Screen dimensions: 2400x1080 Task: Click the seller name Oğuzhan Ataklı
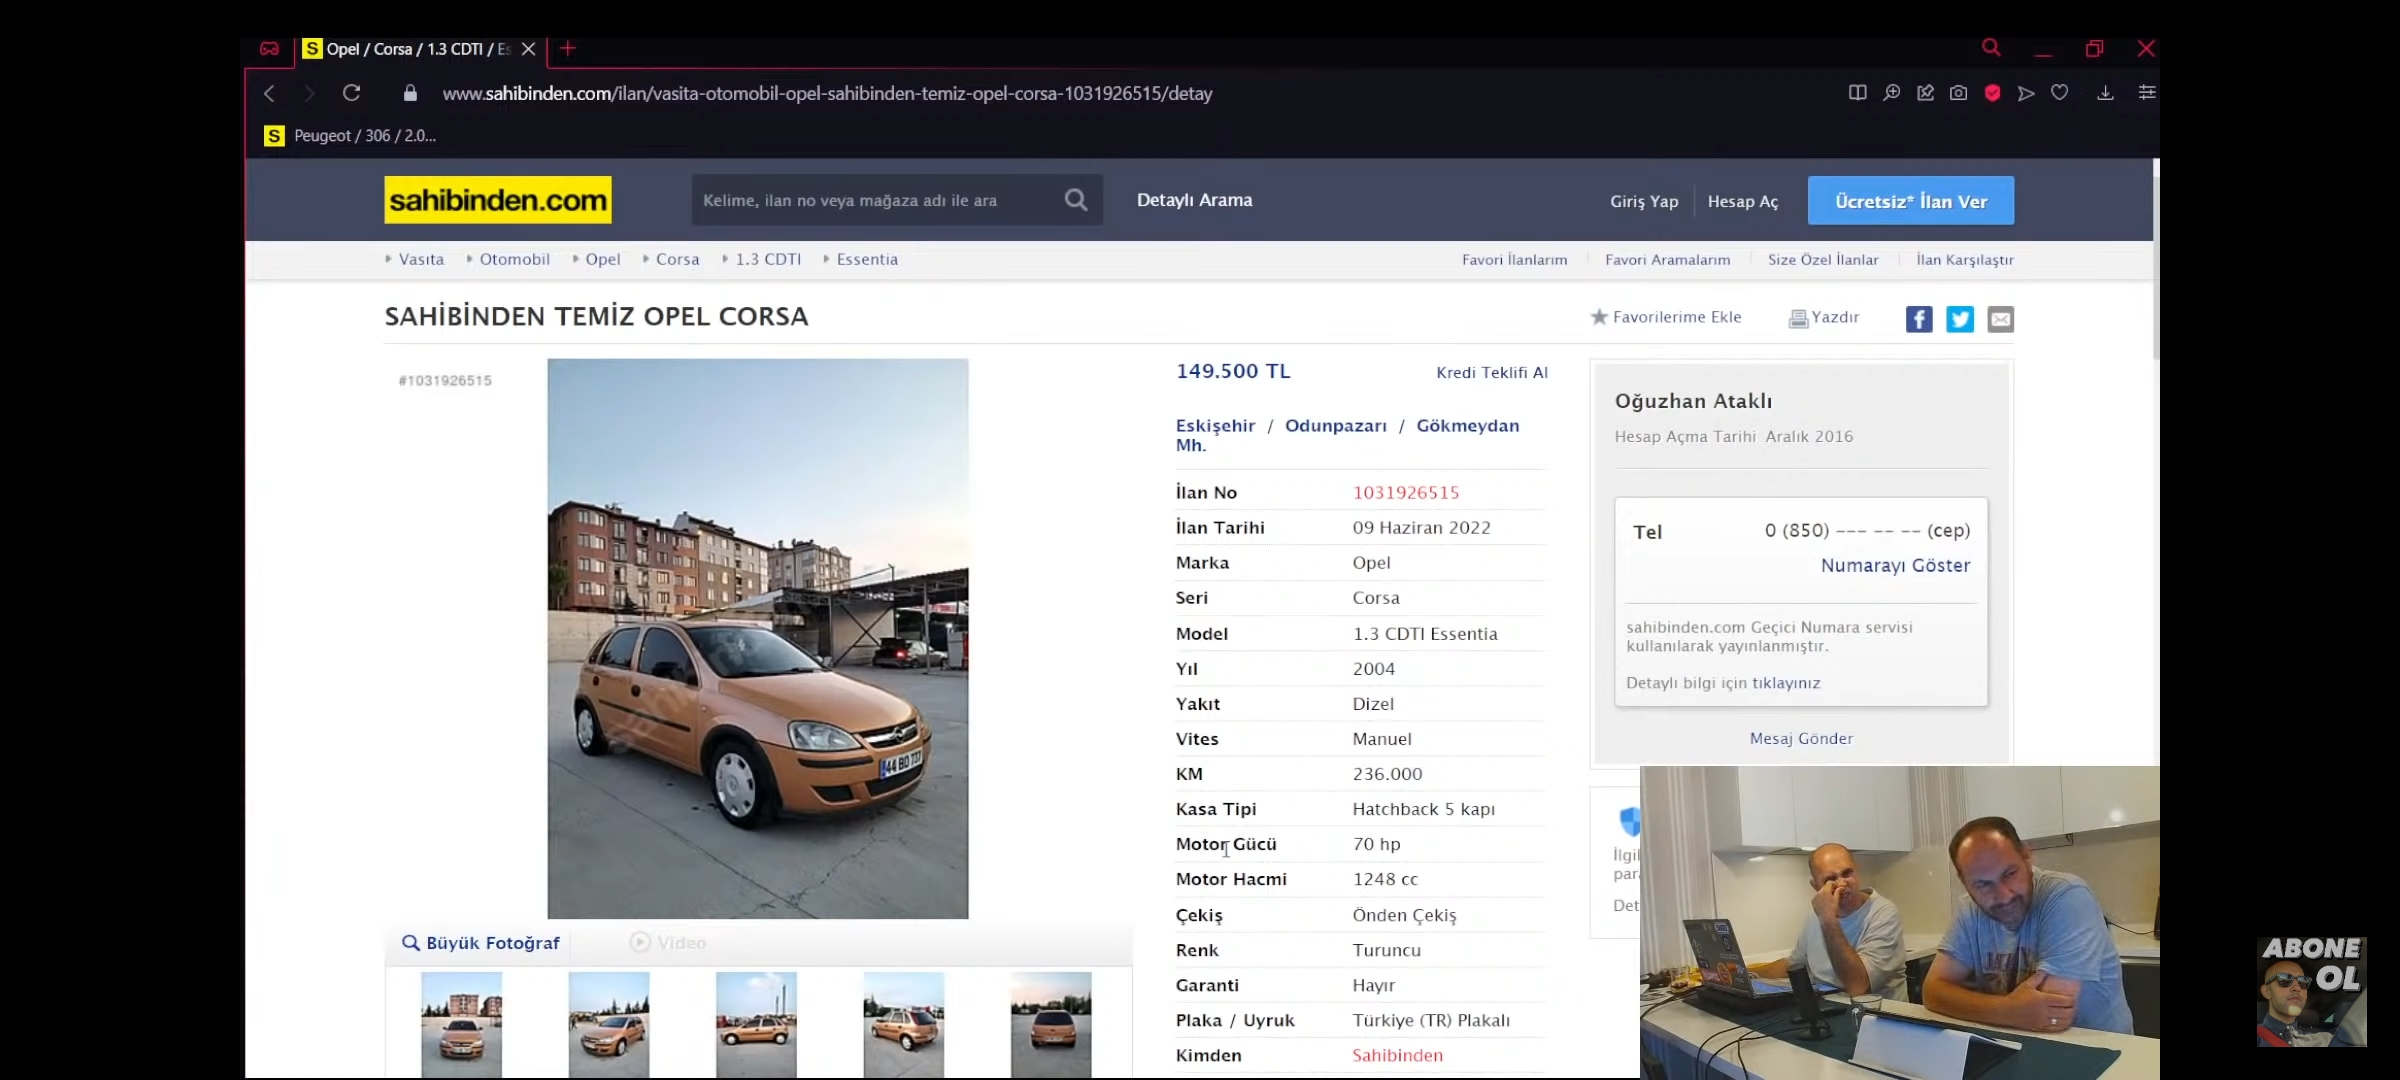tap(1693, 401)
